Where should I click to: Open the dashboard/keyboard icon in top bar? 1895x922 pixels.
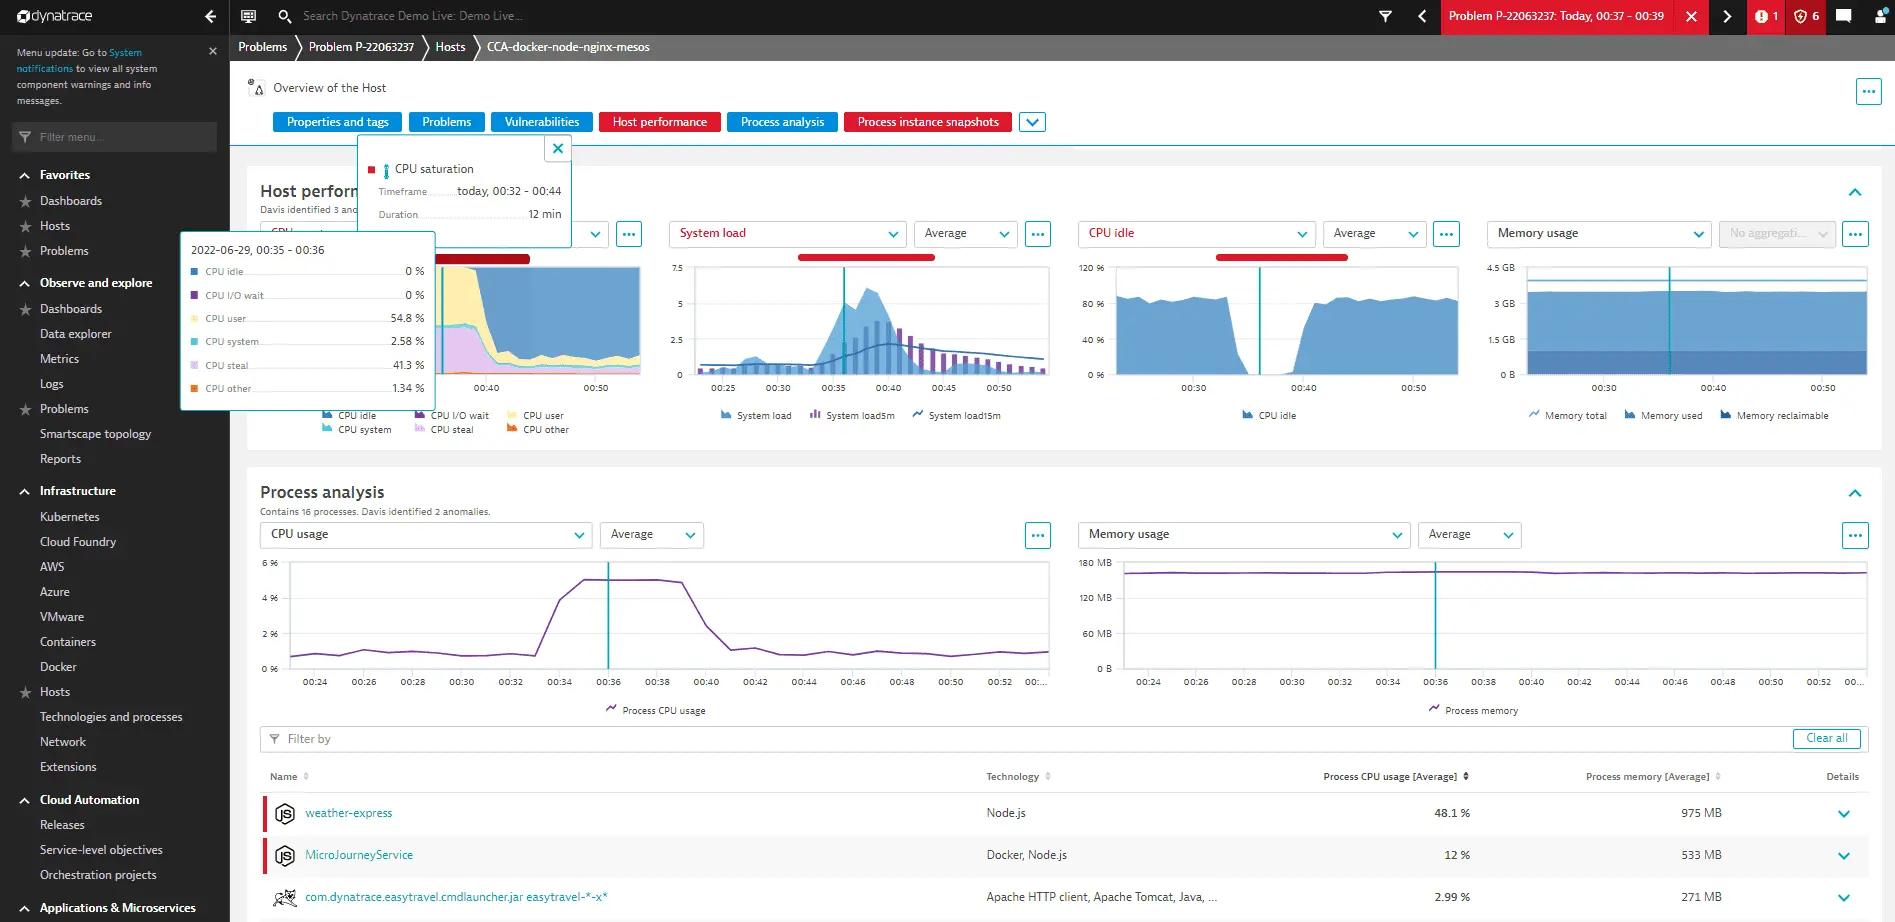click(249, 16)
